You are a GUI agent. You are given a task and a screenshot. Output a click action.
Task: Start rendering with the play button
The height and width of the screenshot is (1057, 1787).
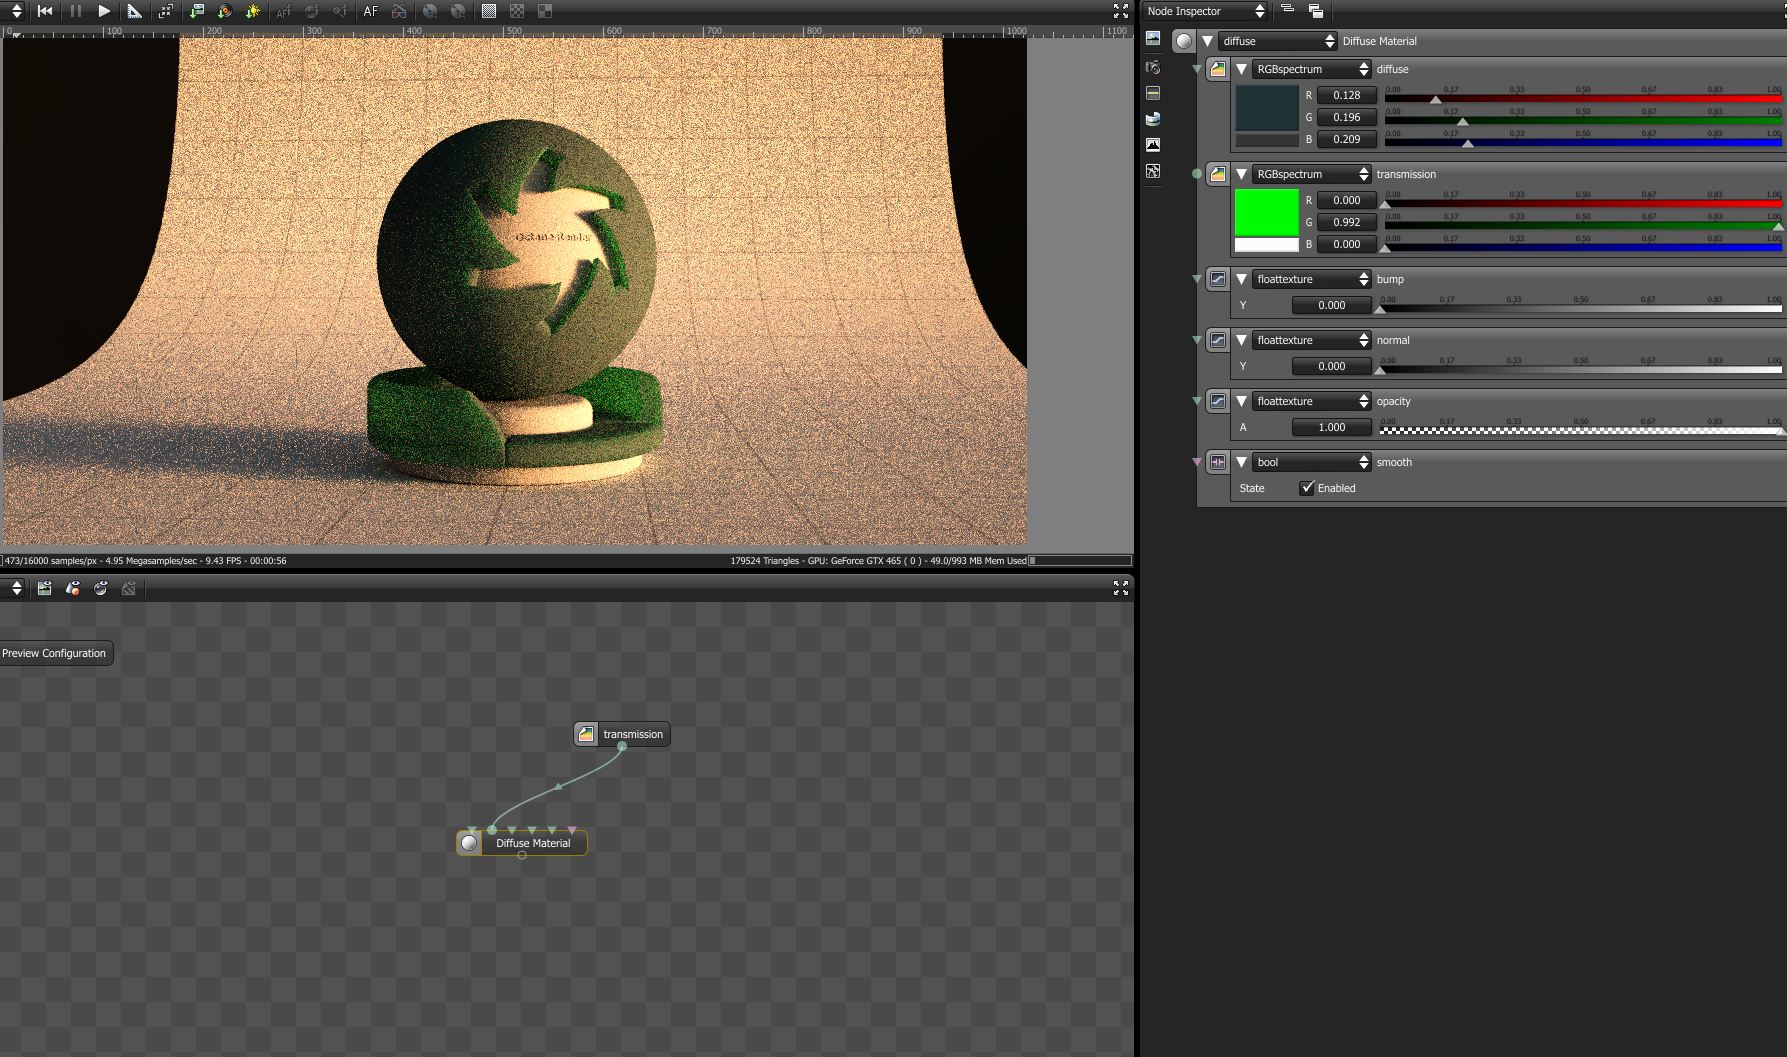tap(104, 11)
